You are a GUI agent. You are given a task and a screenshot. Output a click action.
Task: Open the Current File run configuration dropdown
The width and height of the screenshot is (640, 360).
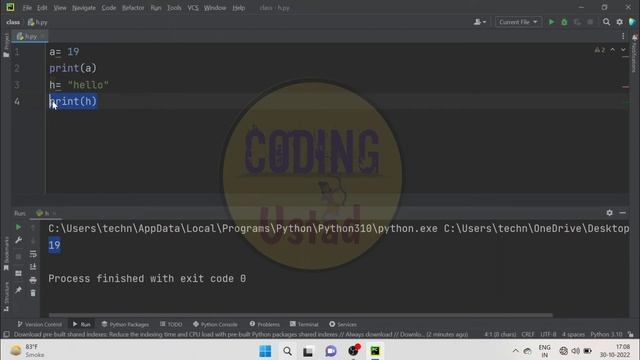(518, 22)
